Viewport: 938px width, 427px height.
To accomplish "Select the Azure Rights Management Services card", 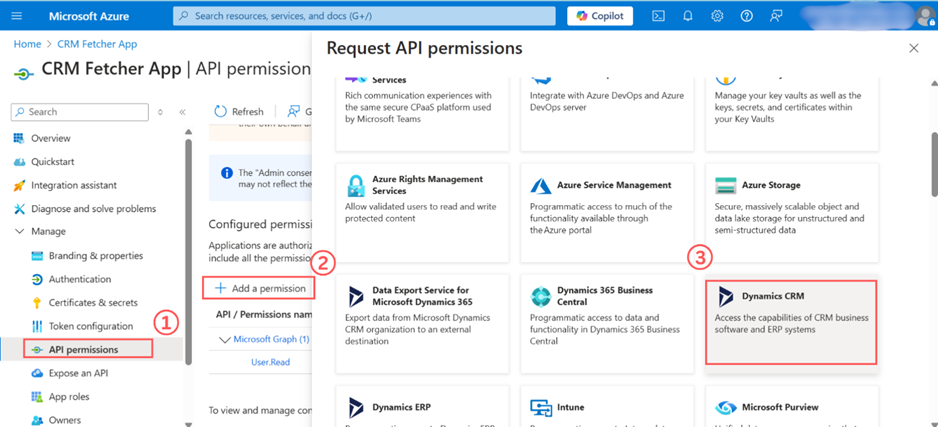I will click(422, 212).
